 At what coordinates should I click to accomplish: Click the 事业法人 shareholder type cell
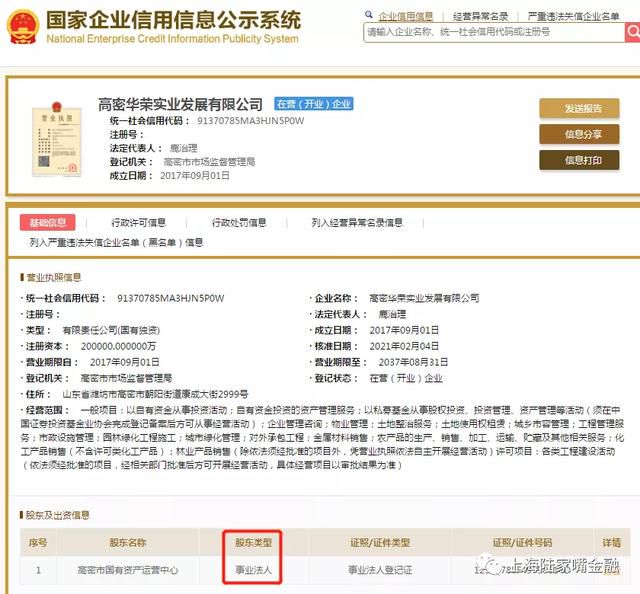coord(253,570)
